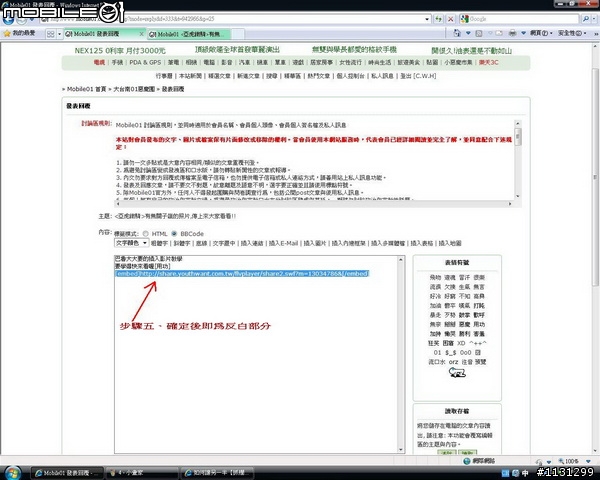Open a new blank tab
600x480 pixels.
click(x=238, y=34)
